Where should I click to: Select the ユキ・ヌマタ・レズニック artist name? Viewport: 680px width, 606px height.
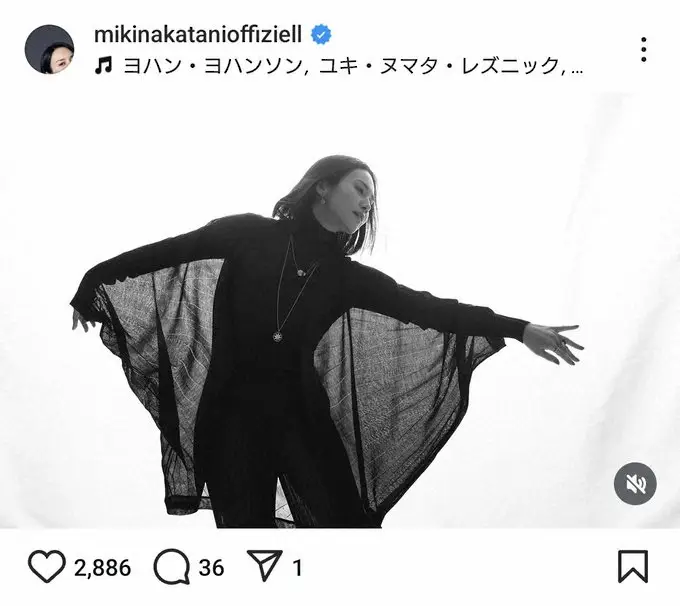tap(439, 66)
